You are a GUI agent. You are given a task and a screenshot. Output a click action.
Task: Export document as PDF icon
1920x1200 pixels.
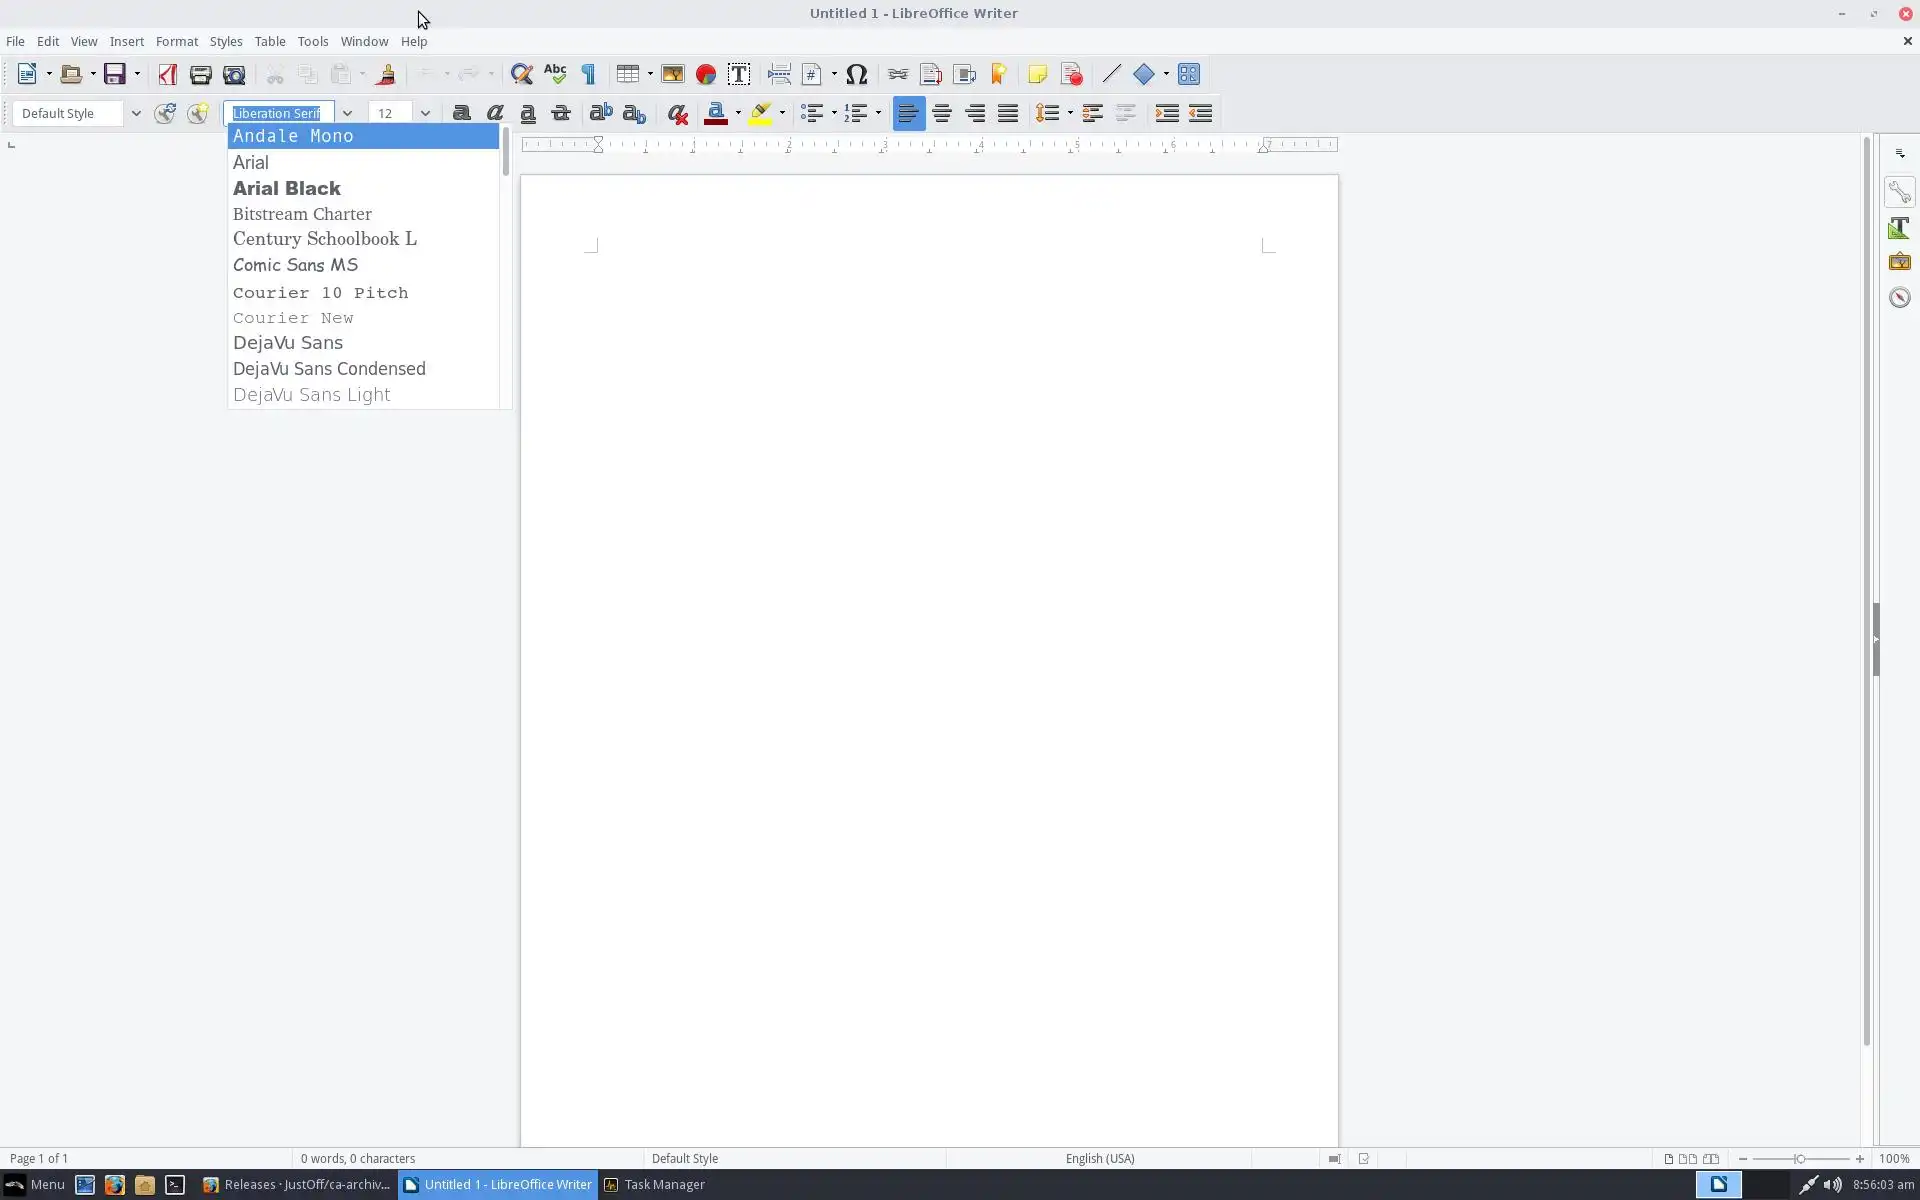point(167,74)
